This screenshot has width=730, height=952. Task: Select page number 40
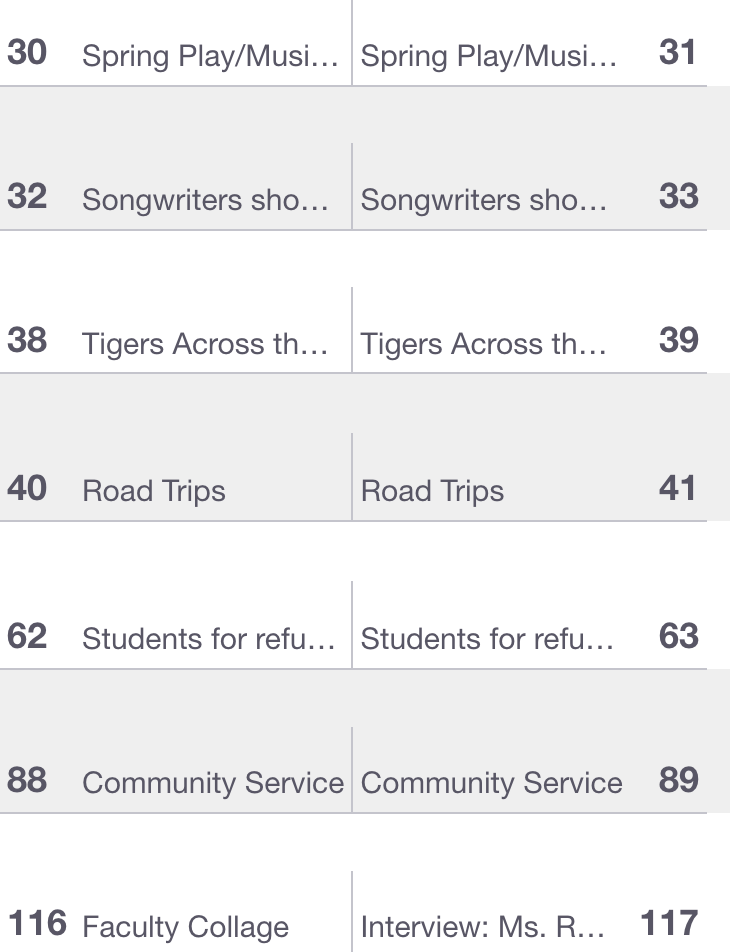pyautogui.click(x=27, y=488)
